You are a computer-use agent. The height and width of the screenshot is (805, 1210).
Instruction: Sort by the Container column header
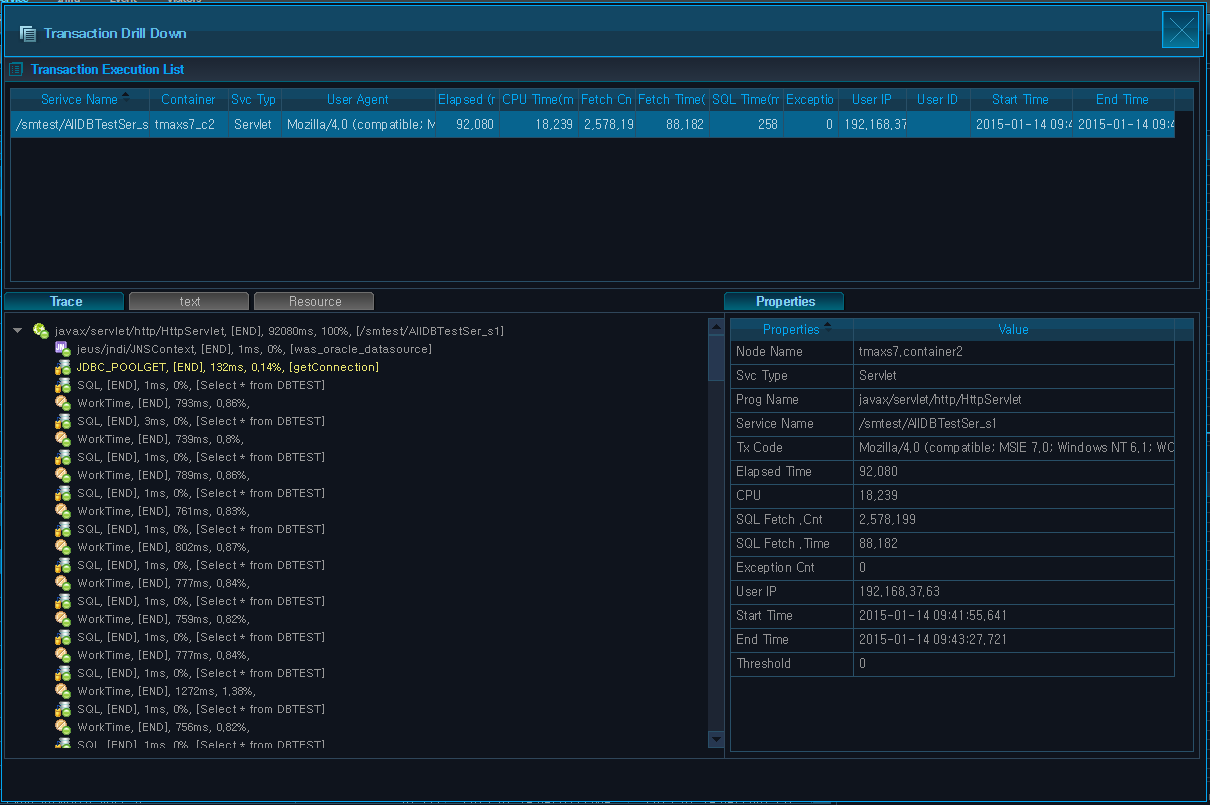[188, 99]
